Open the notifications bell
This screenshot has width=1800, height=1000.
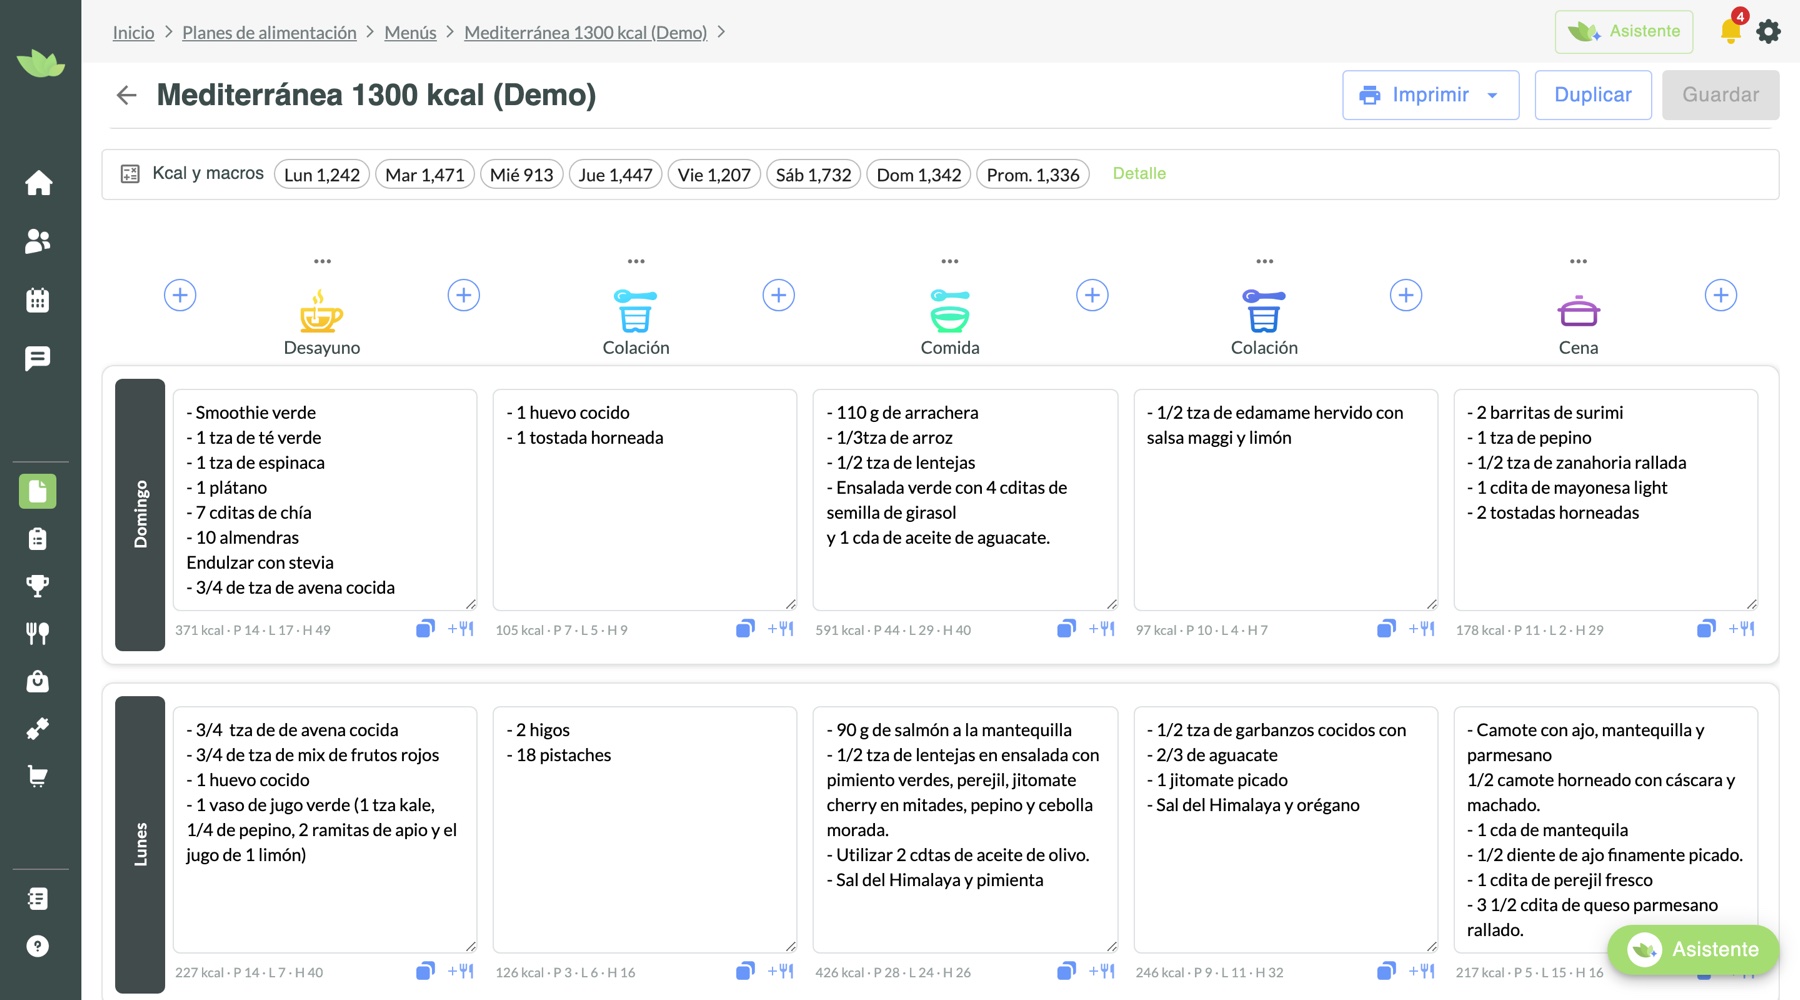pos(1731,31)
